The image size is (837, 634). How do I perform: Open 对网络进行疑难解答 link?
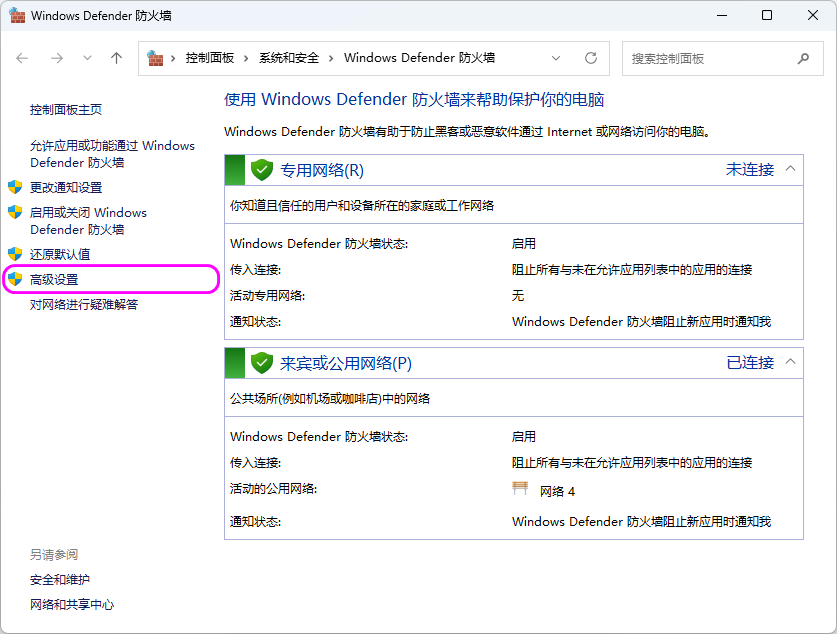(x=84, y=304)
